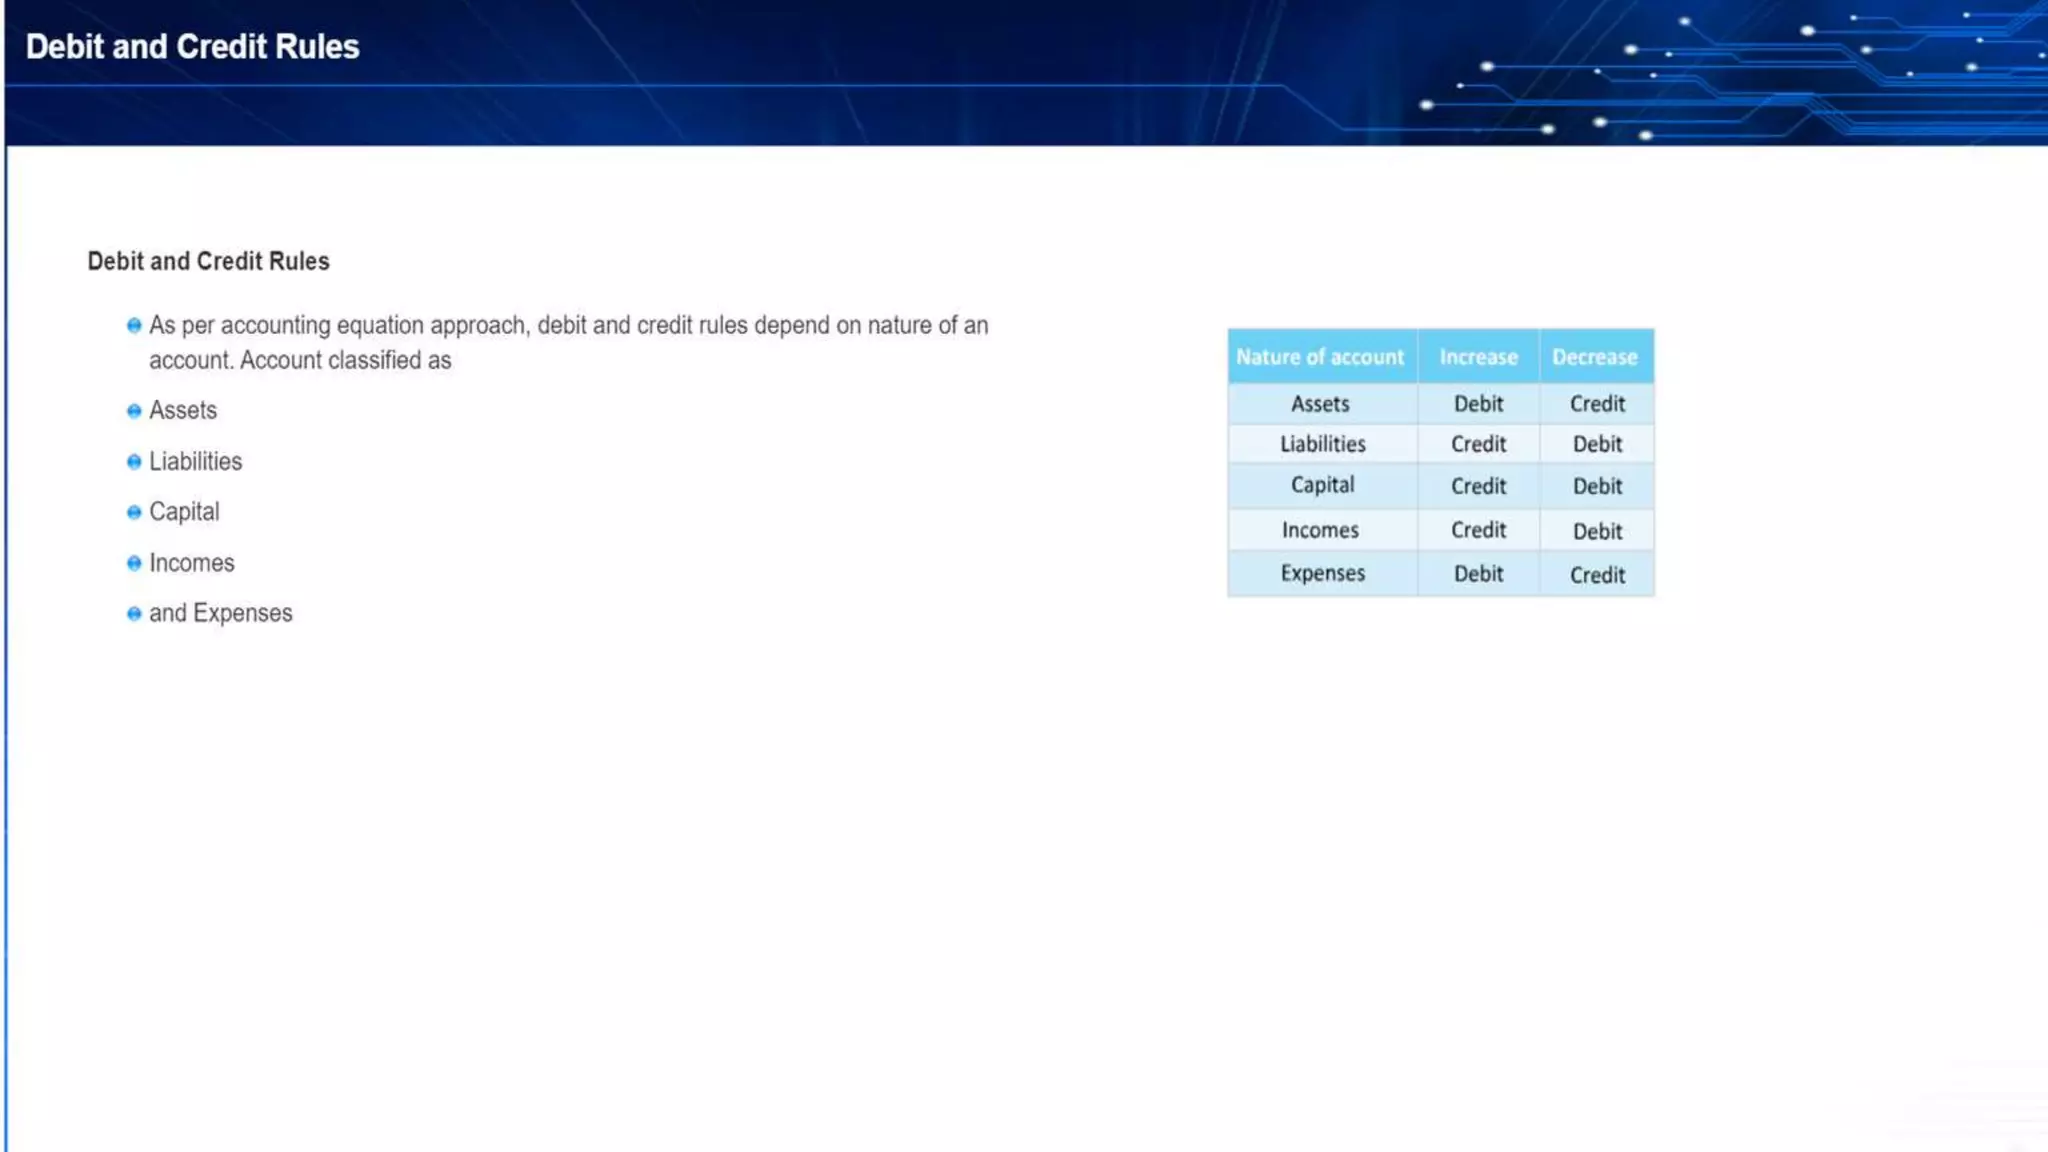Click the 'Liabilities' row label in table
2048x1152 pixels.
pos(1322,444)
